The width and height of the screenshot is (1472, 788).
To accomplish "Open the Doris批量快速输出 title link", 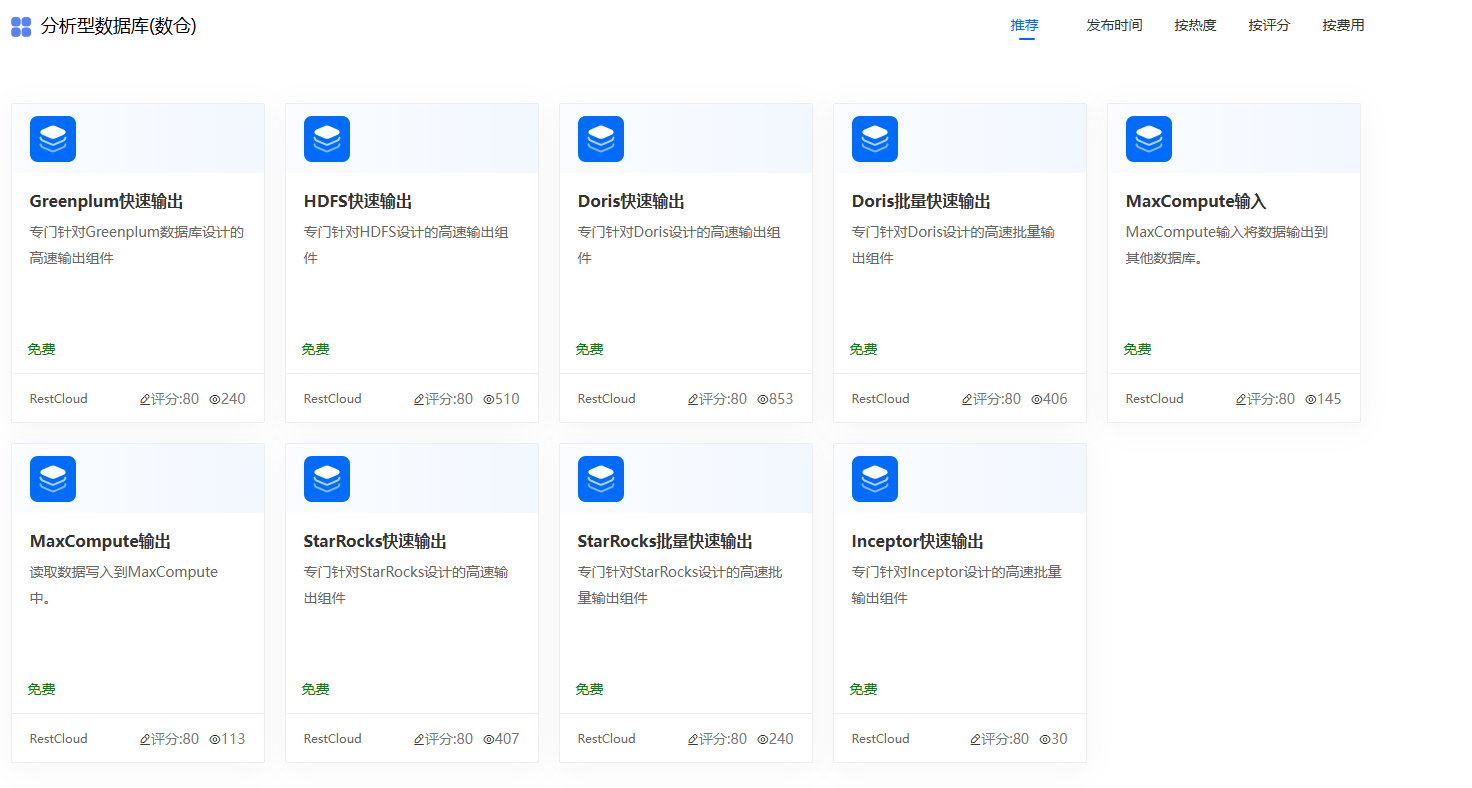I will (921, 201).
